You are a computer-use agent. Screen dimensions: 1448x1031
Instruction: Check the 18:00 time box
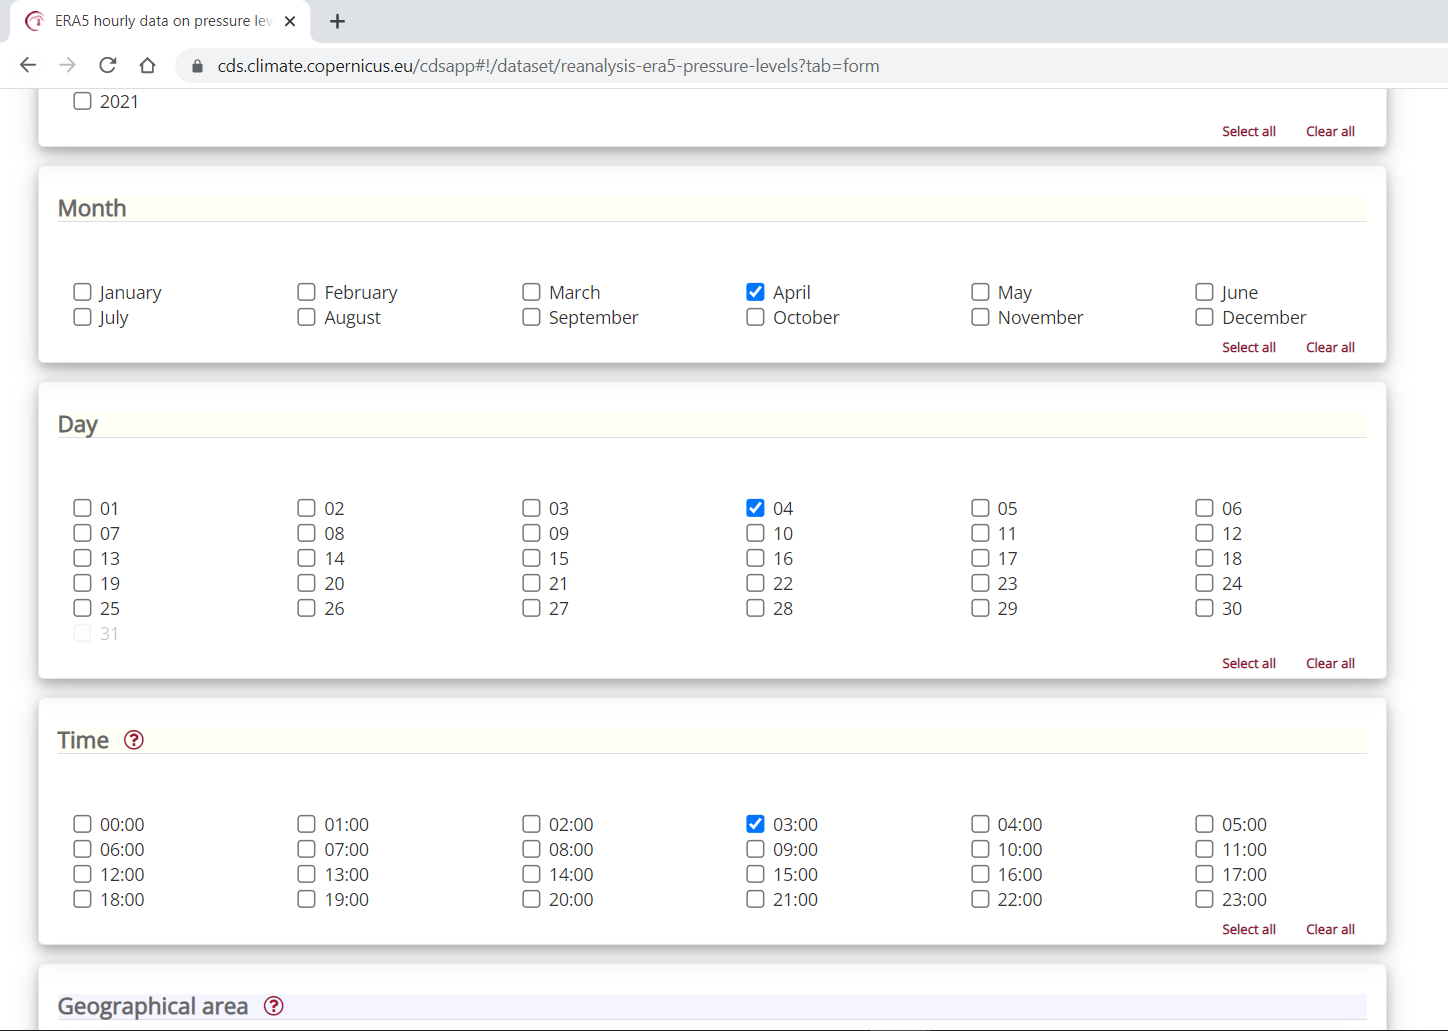click(82, 899)
